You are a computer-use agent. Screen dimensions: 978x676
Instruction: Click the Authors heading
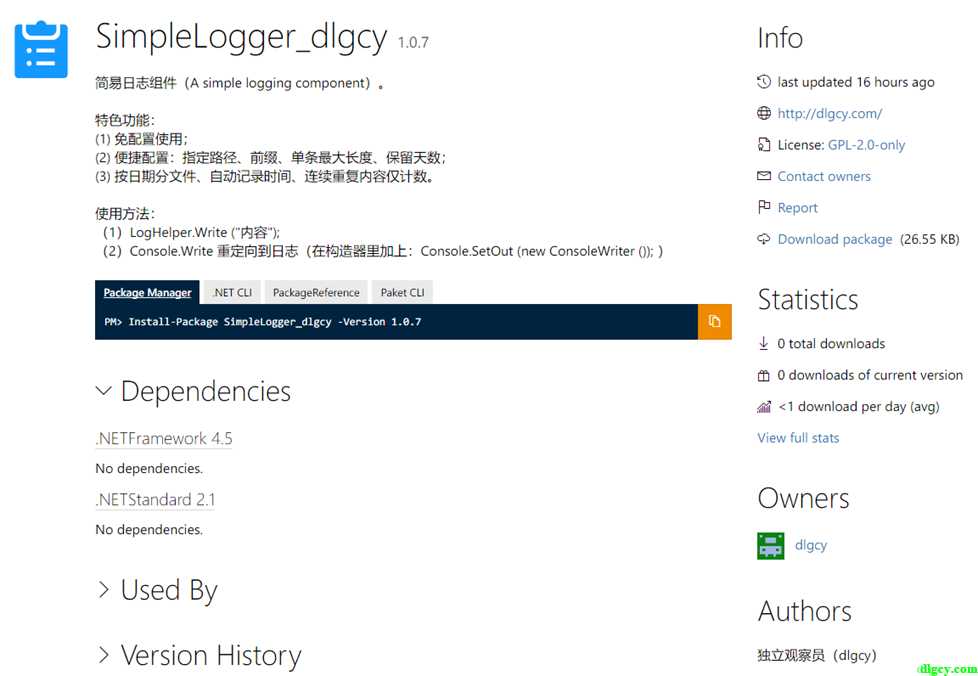[805, 611]
